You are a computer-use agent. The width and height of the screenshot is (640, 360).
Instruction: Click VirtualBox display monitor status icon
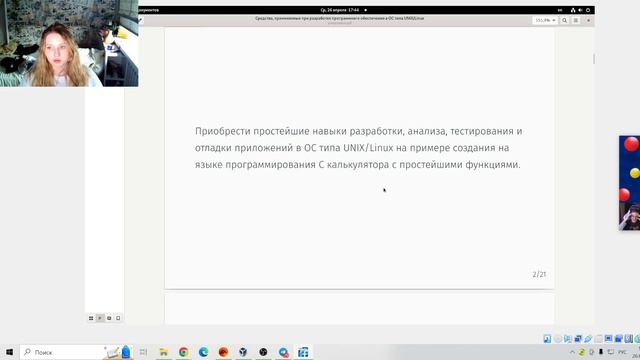point(608,339)
